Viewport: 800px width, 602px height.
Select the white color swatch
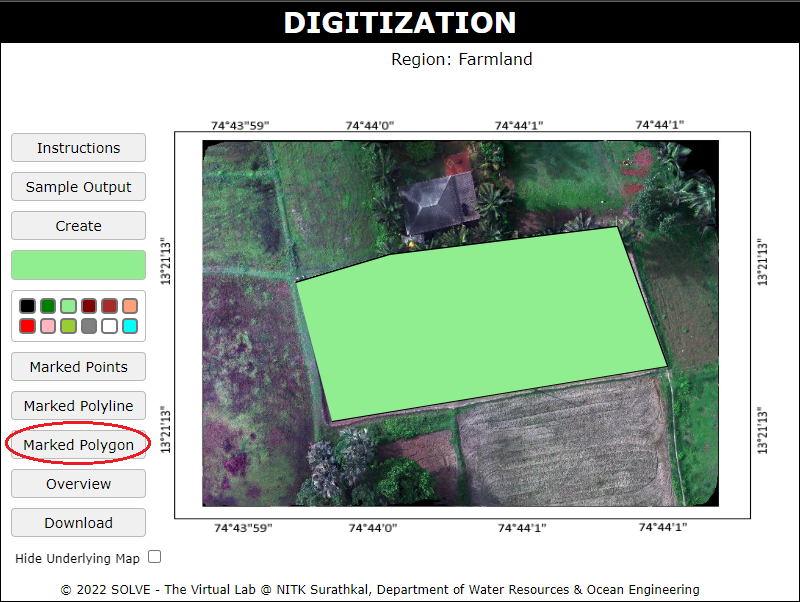pos(109,326)
